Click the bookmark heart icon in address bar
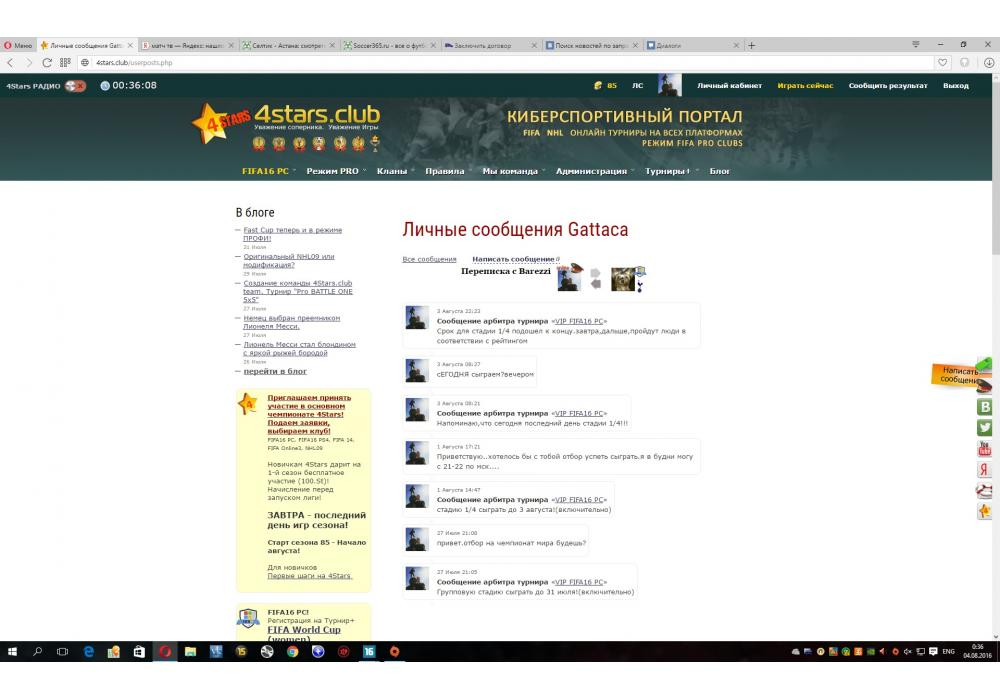 click(943, 62)
